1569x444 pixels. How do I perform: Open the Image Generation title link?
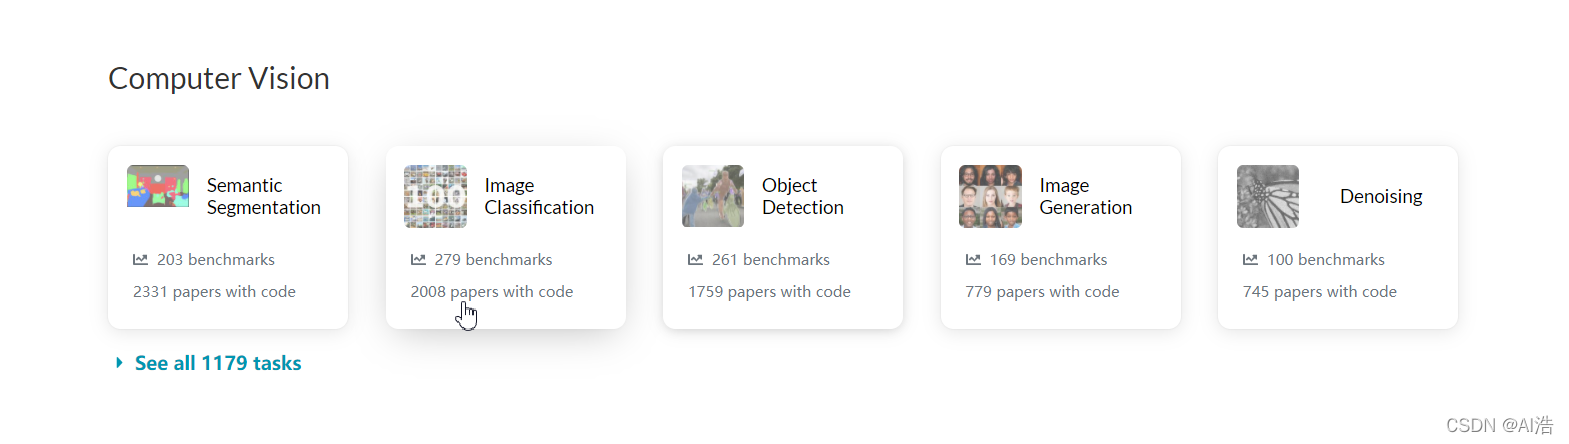point(1085,196)
